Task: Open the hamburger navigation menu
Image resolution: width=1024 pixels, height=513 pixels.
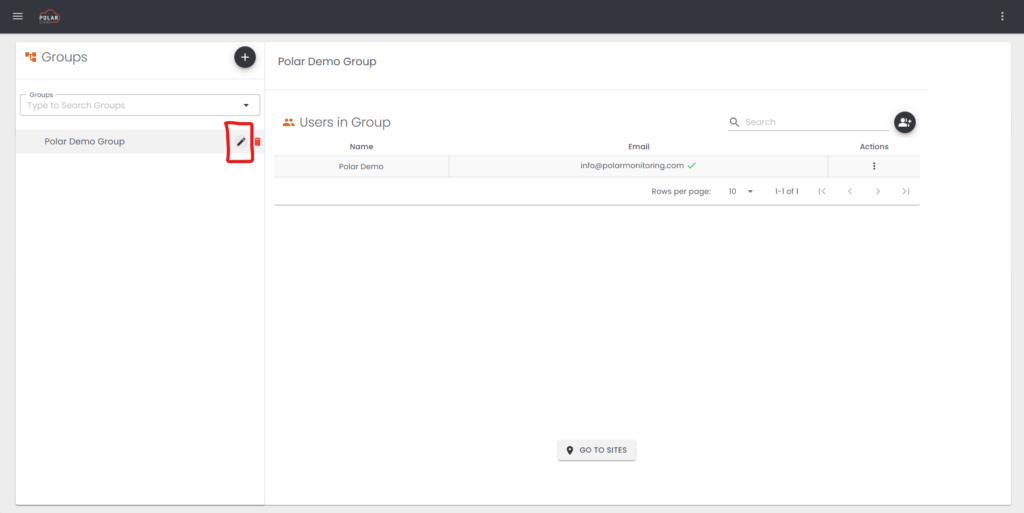Action: (17, 16)
